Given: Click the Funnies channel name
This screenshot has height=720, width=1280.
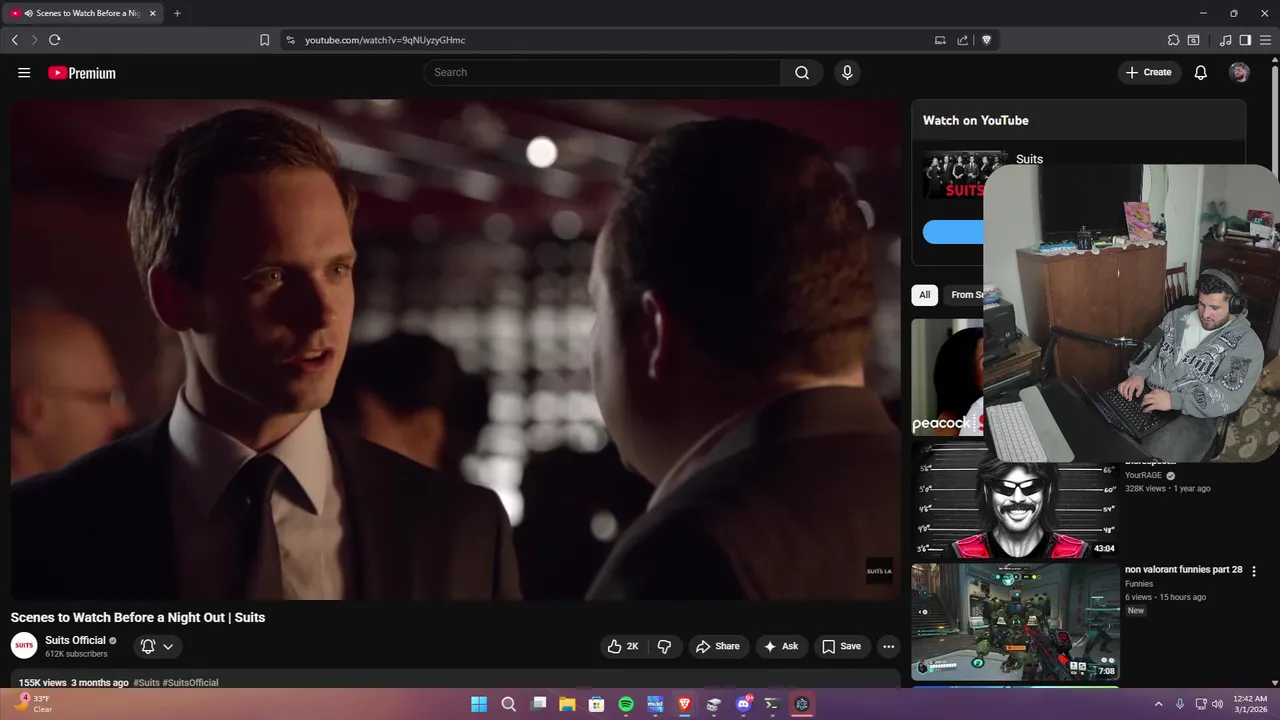Looking at the screenshot, I should (1139, 583).
